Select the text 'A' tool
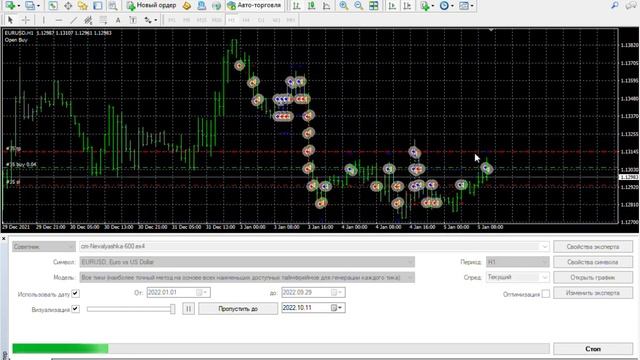The image size is (640, 360). [x=118, y=20]
